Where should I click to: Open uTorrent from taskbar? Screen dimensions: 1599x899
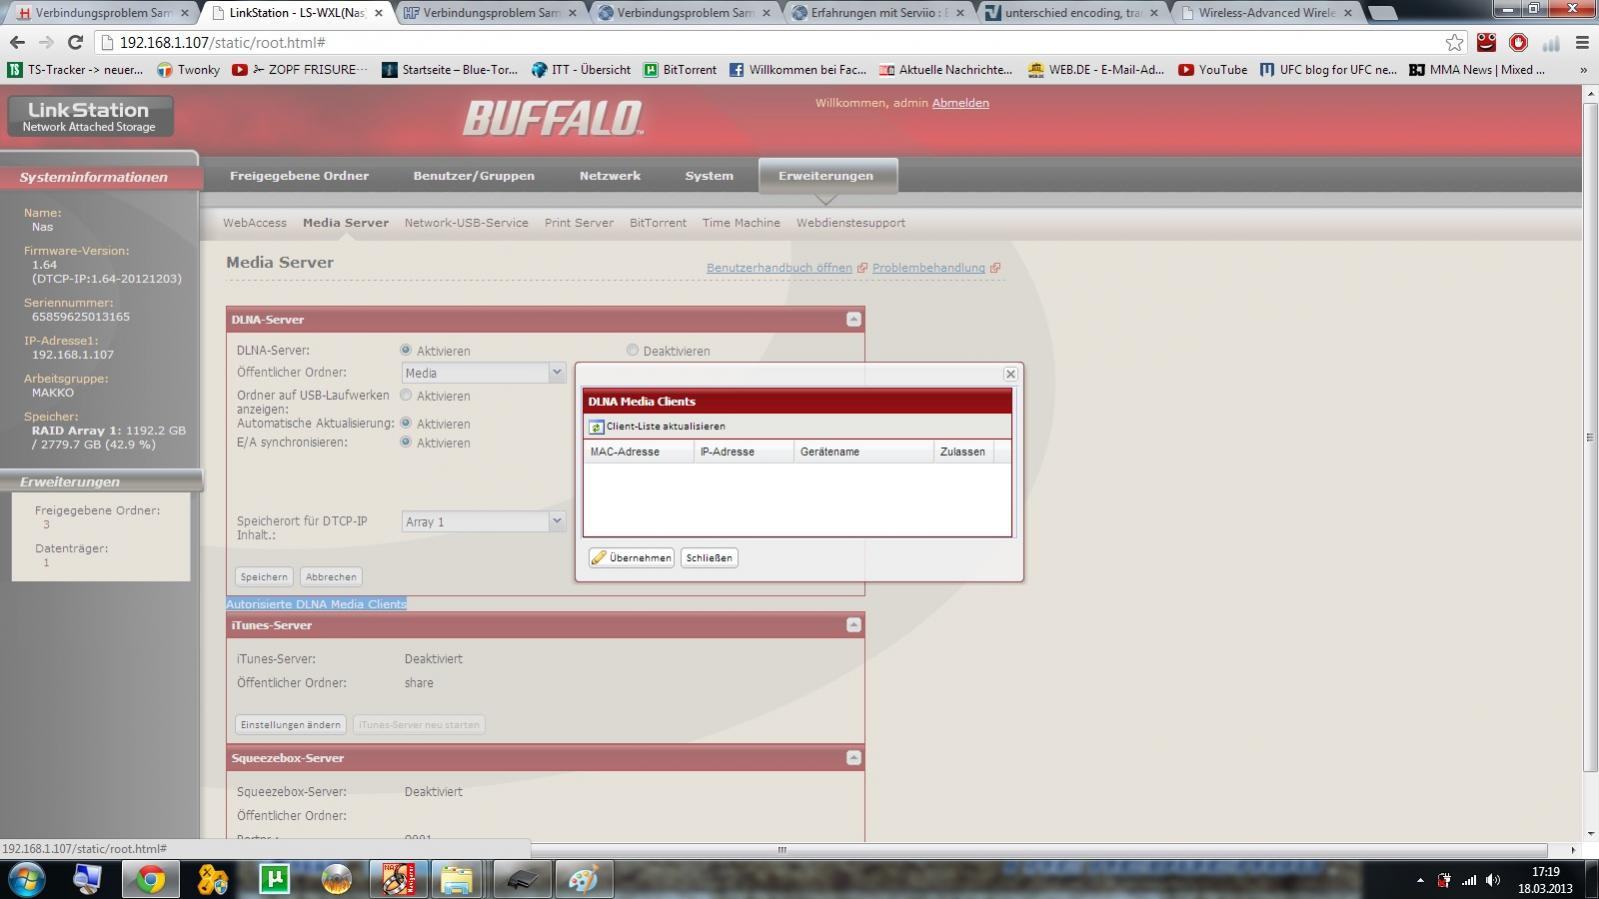tap(274, 879)
